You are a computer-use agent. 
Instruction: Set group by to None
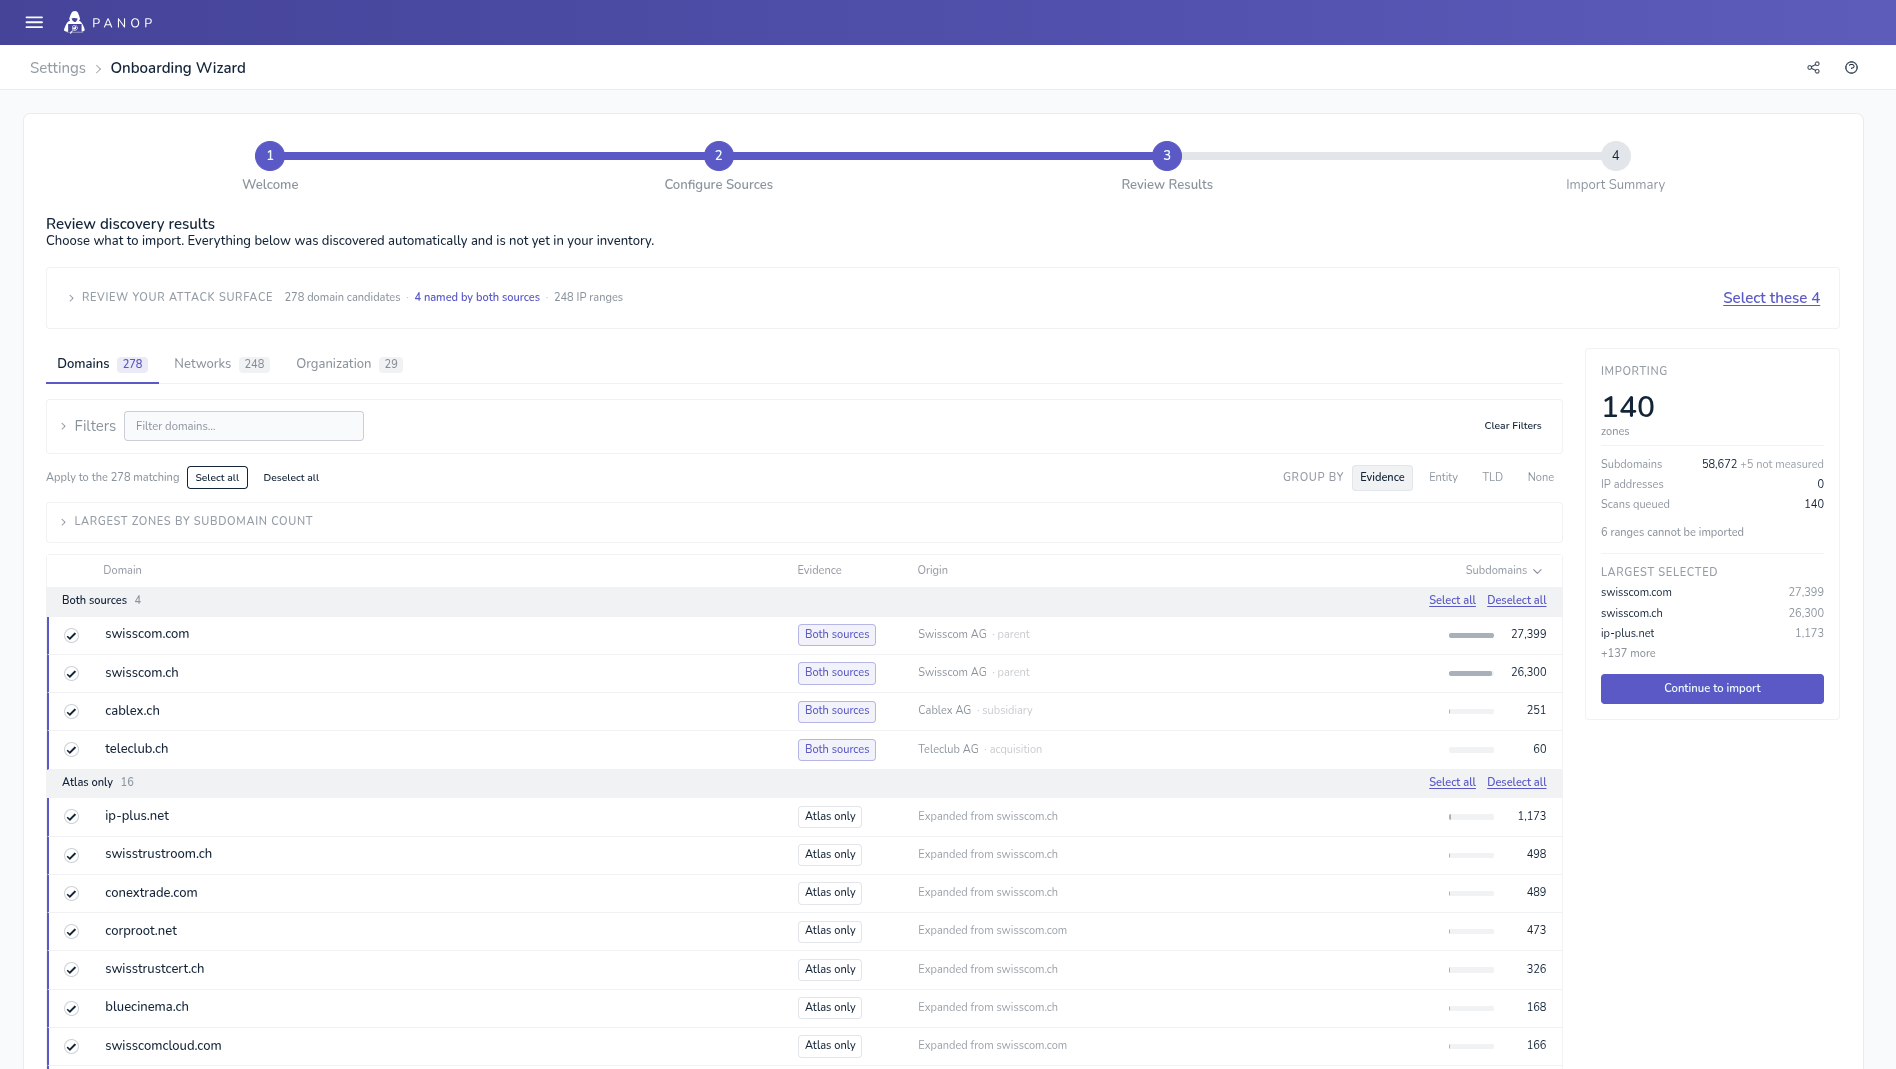coord(1540,477)
